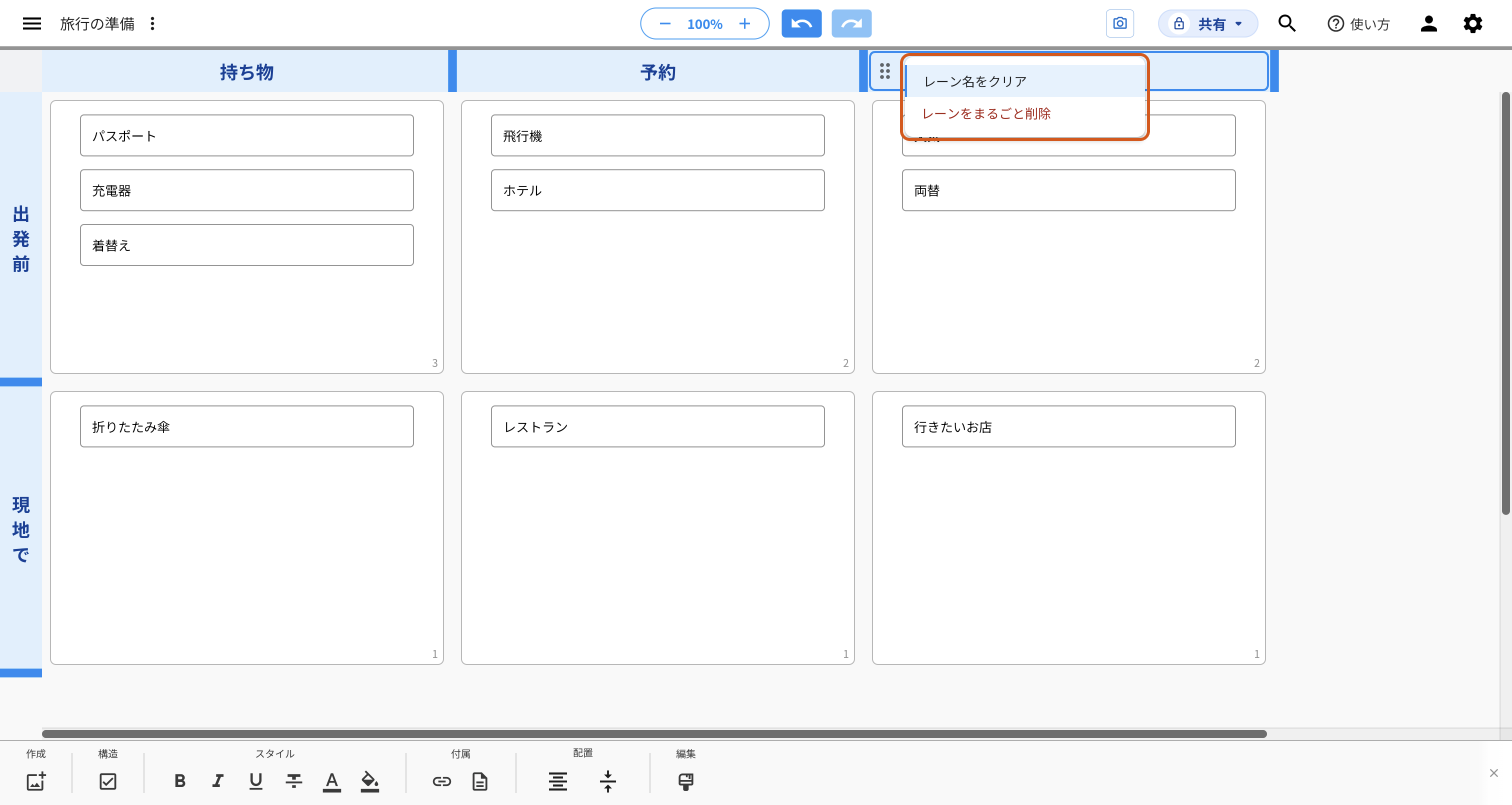
Task: Undo the last action
Action: point(801,23)
